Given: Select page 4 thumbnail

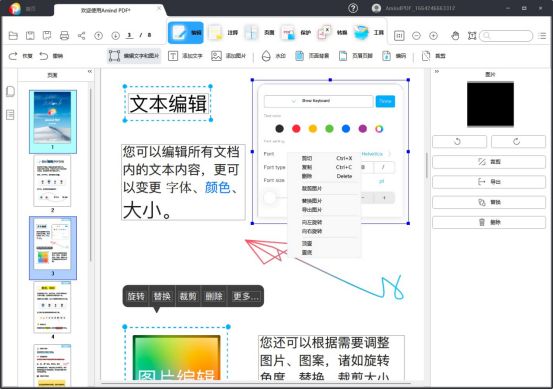Looking at the screenshot, I should (52, 307).
